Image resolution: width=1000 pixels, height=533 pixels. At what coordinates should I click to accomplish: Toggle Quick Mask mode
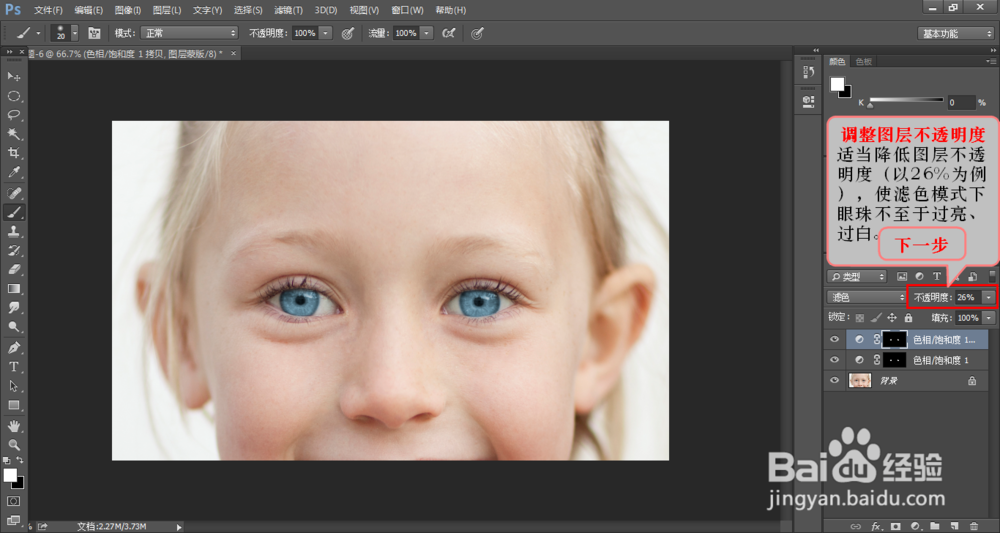pyautogui.click(x=13, y=502)
